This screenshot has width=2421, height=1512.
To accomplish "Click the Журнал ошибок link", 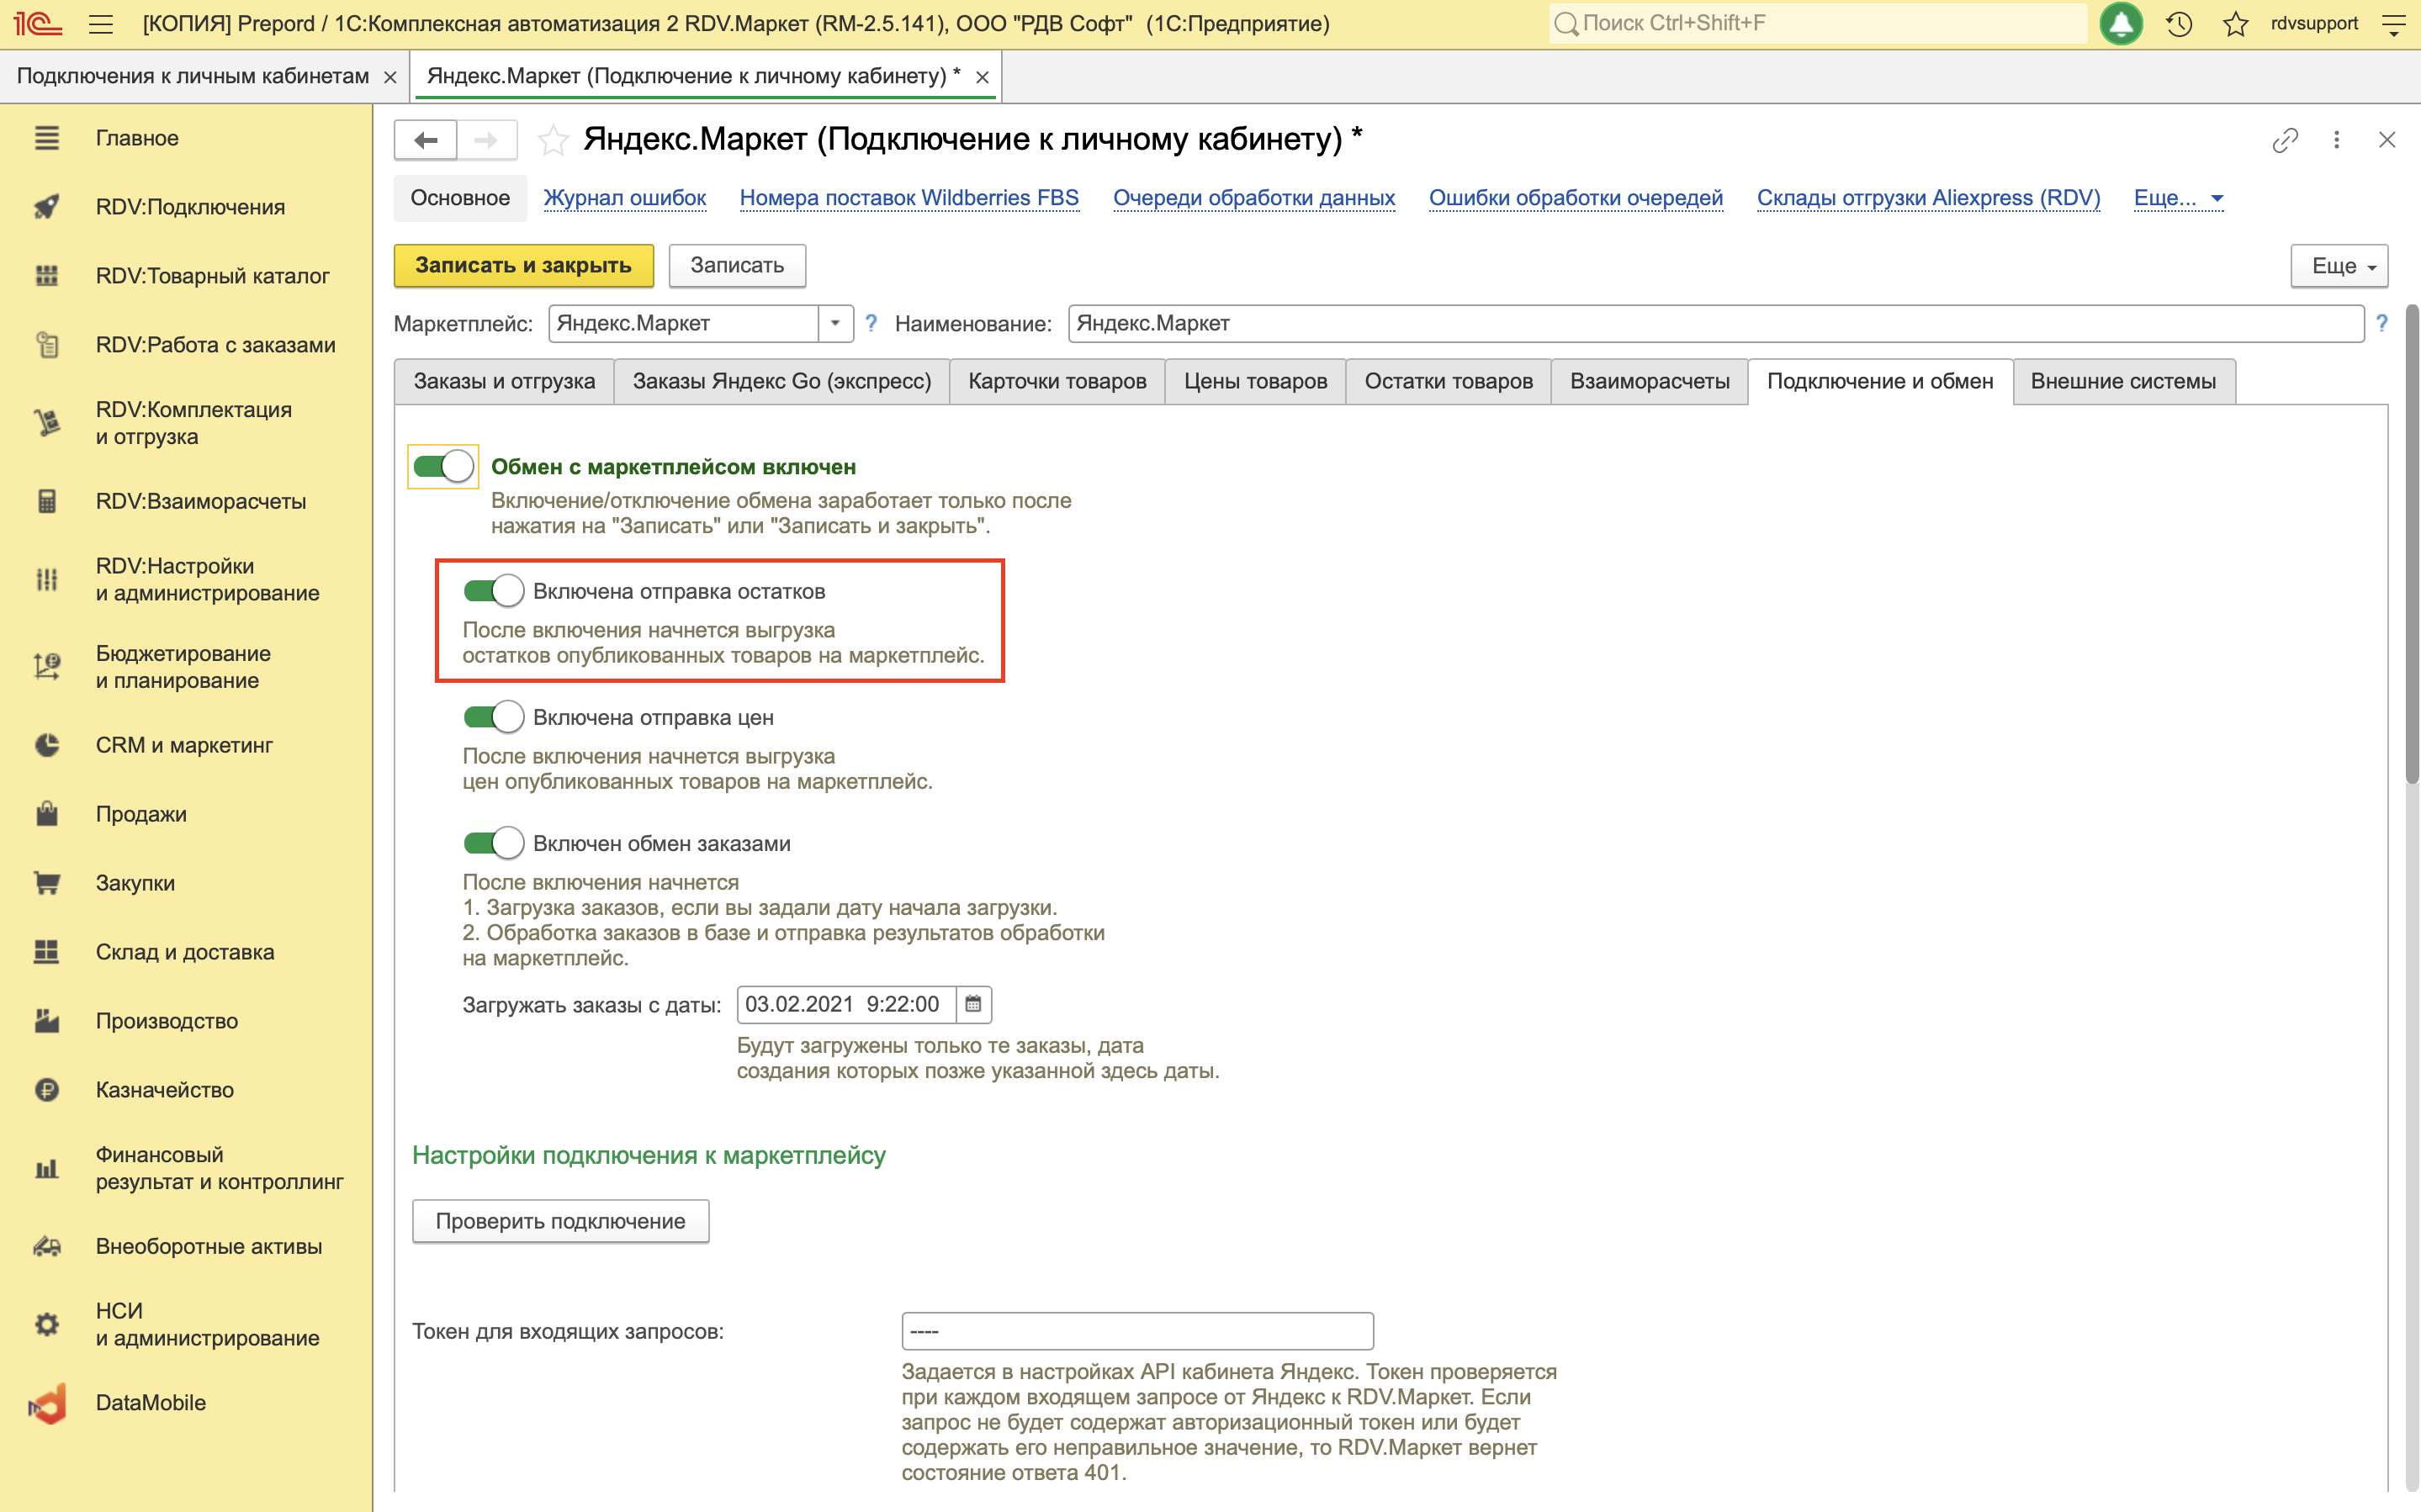I will tap(624, 198).
